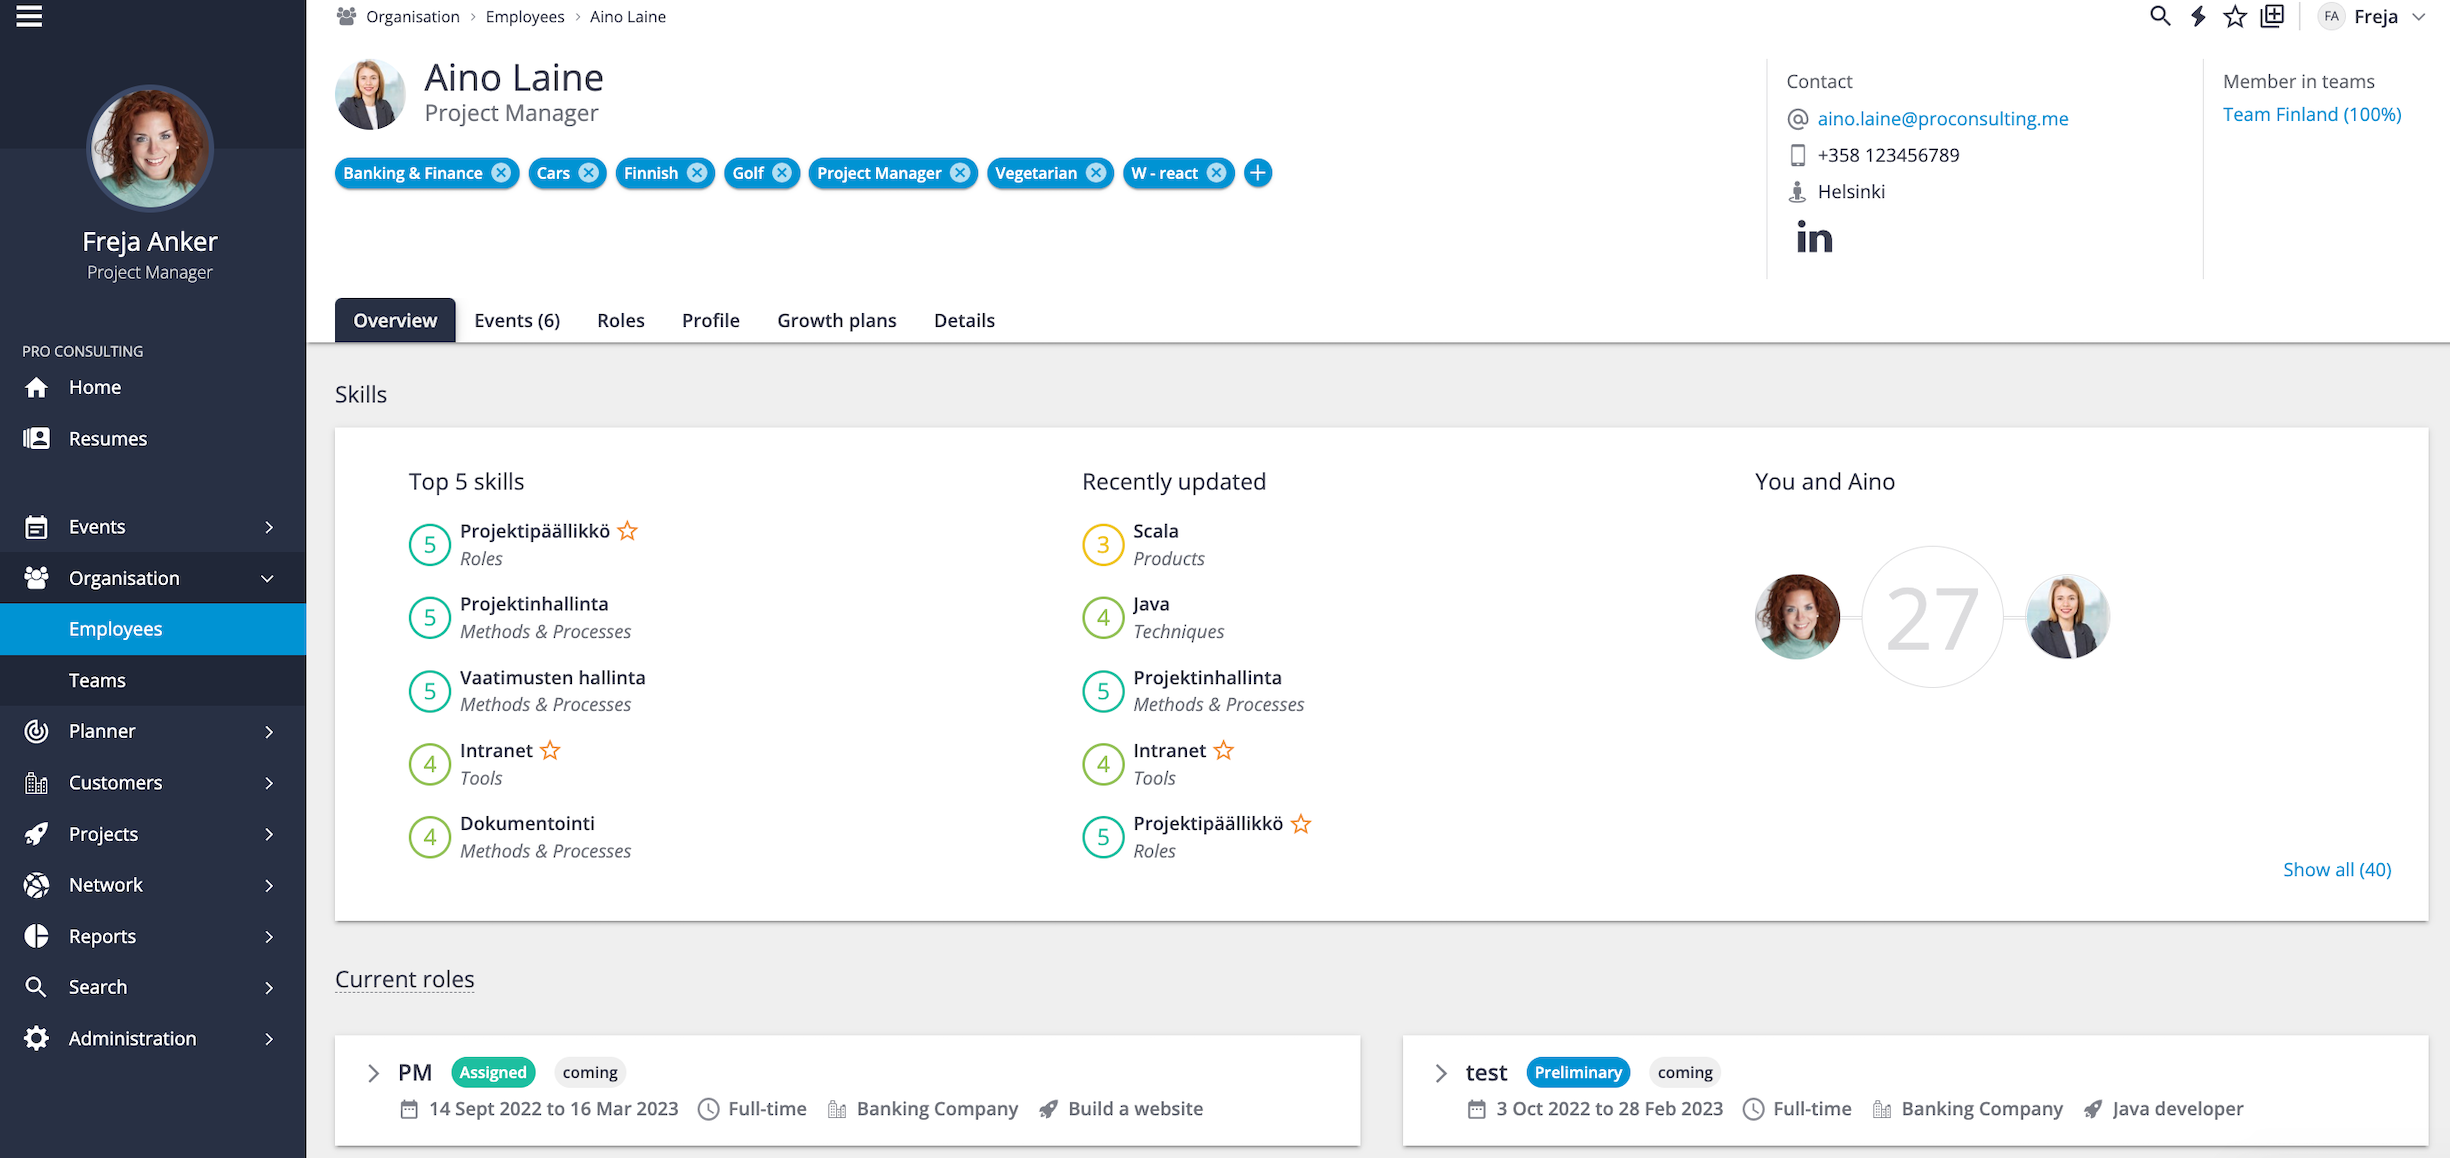Viewport: 2450px width, 1158px height.
Task: Add a new tag with plus button
Action: [1258, 173]
